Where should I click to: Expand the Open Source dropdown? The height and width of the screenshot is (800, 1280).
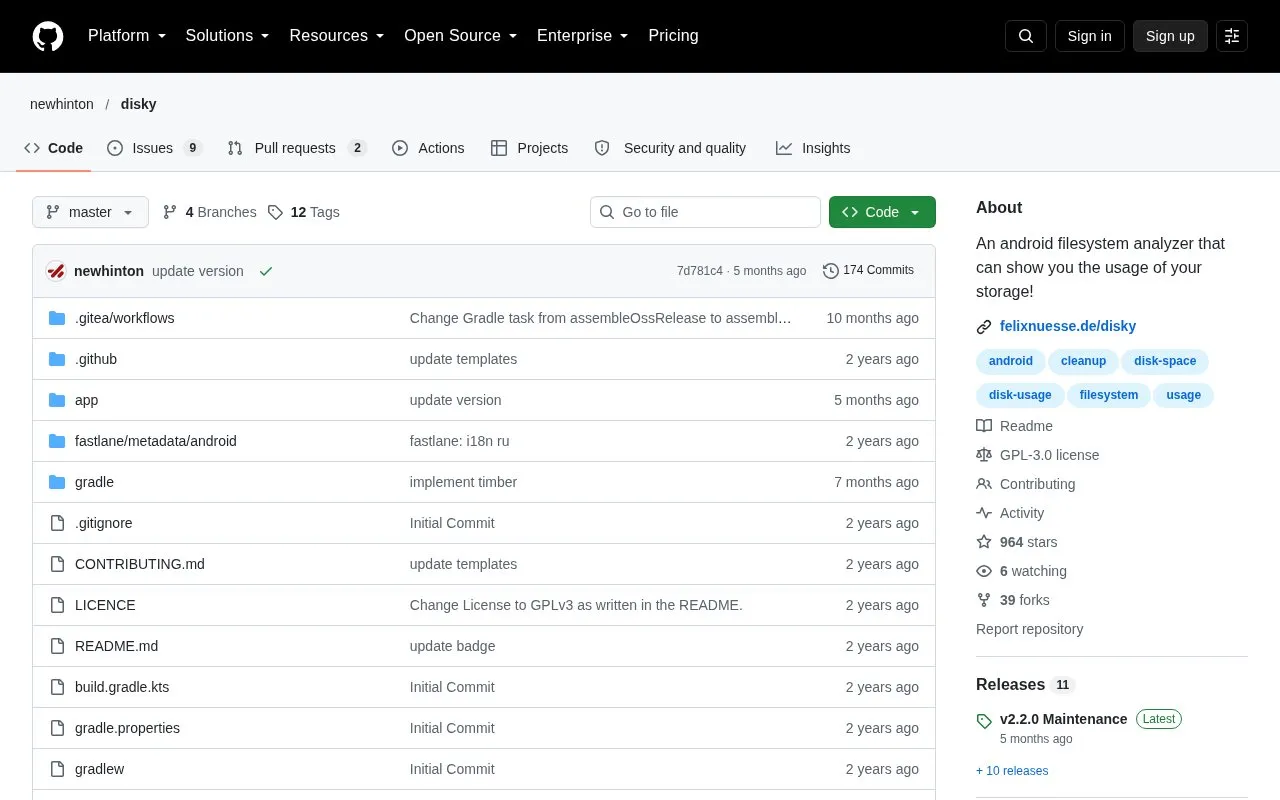coord(461,36)
